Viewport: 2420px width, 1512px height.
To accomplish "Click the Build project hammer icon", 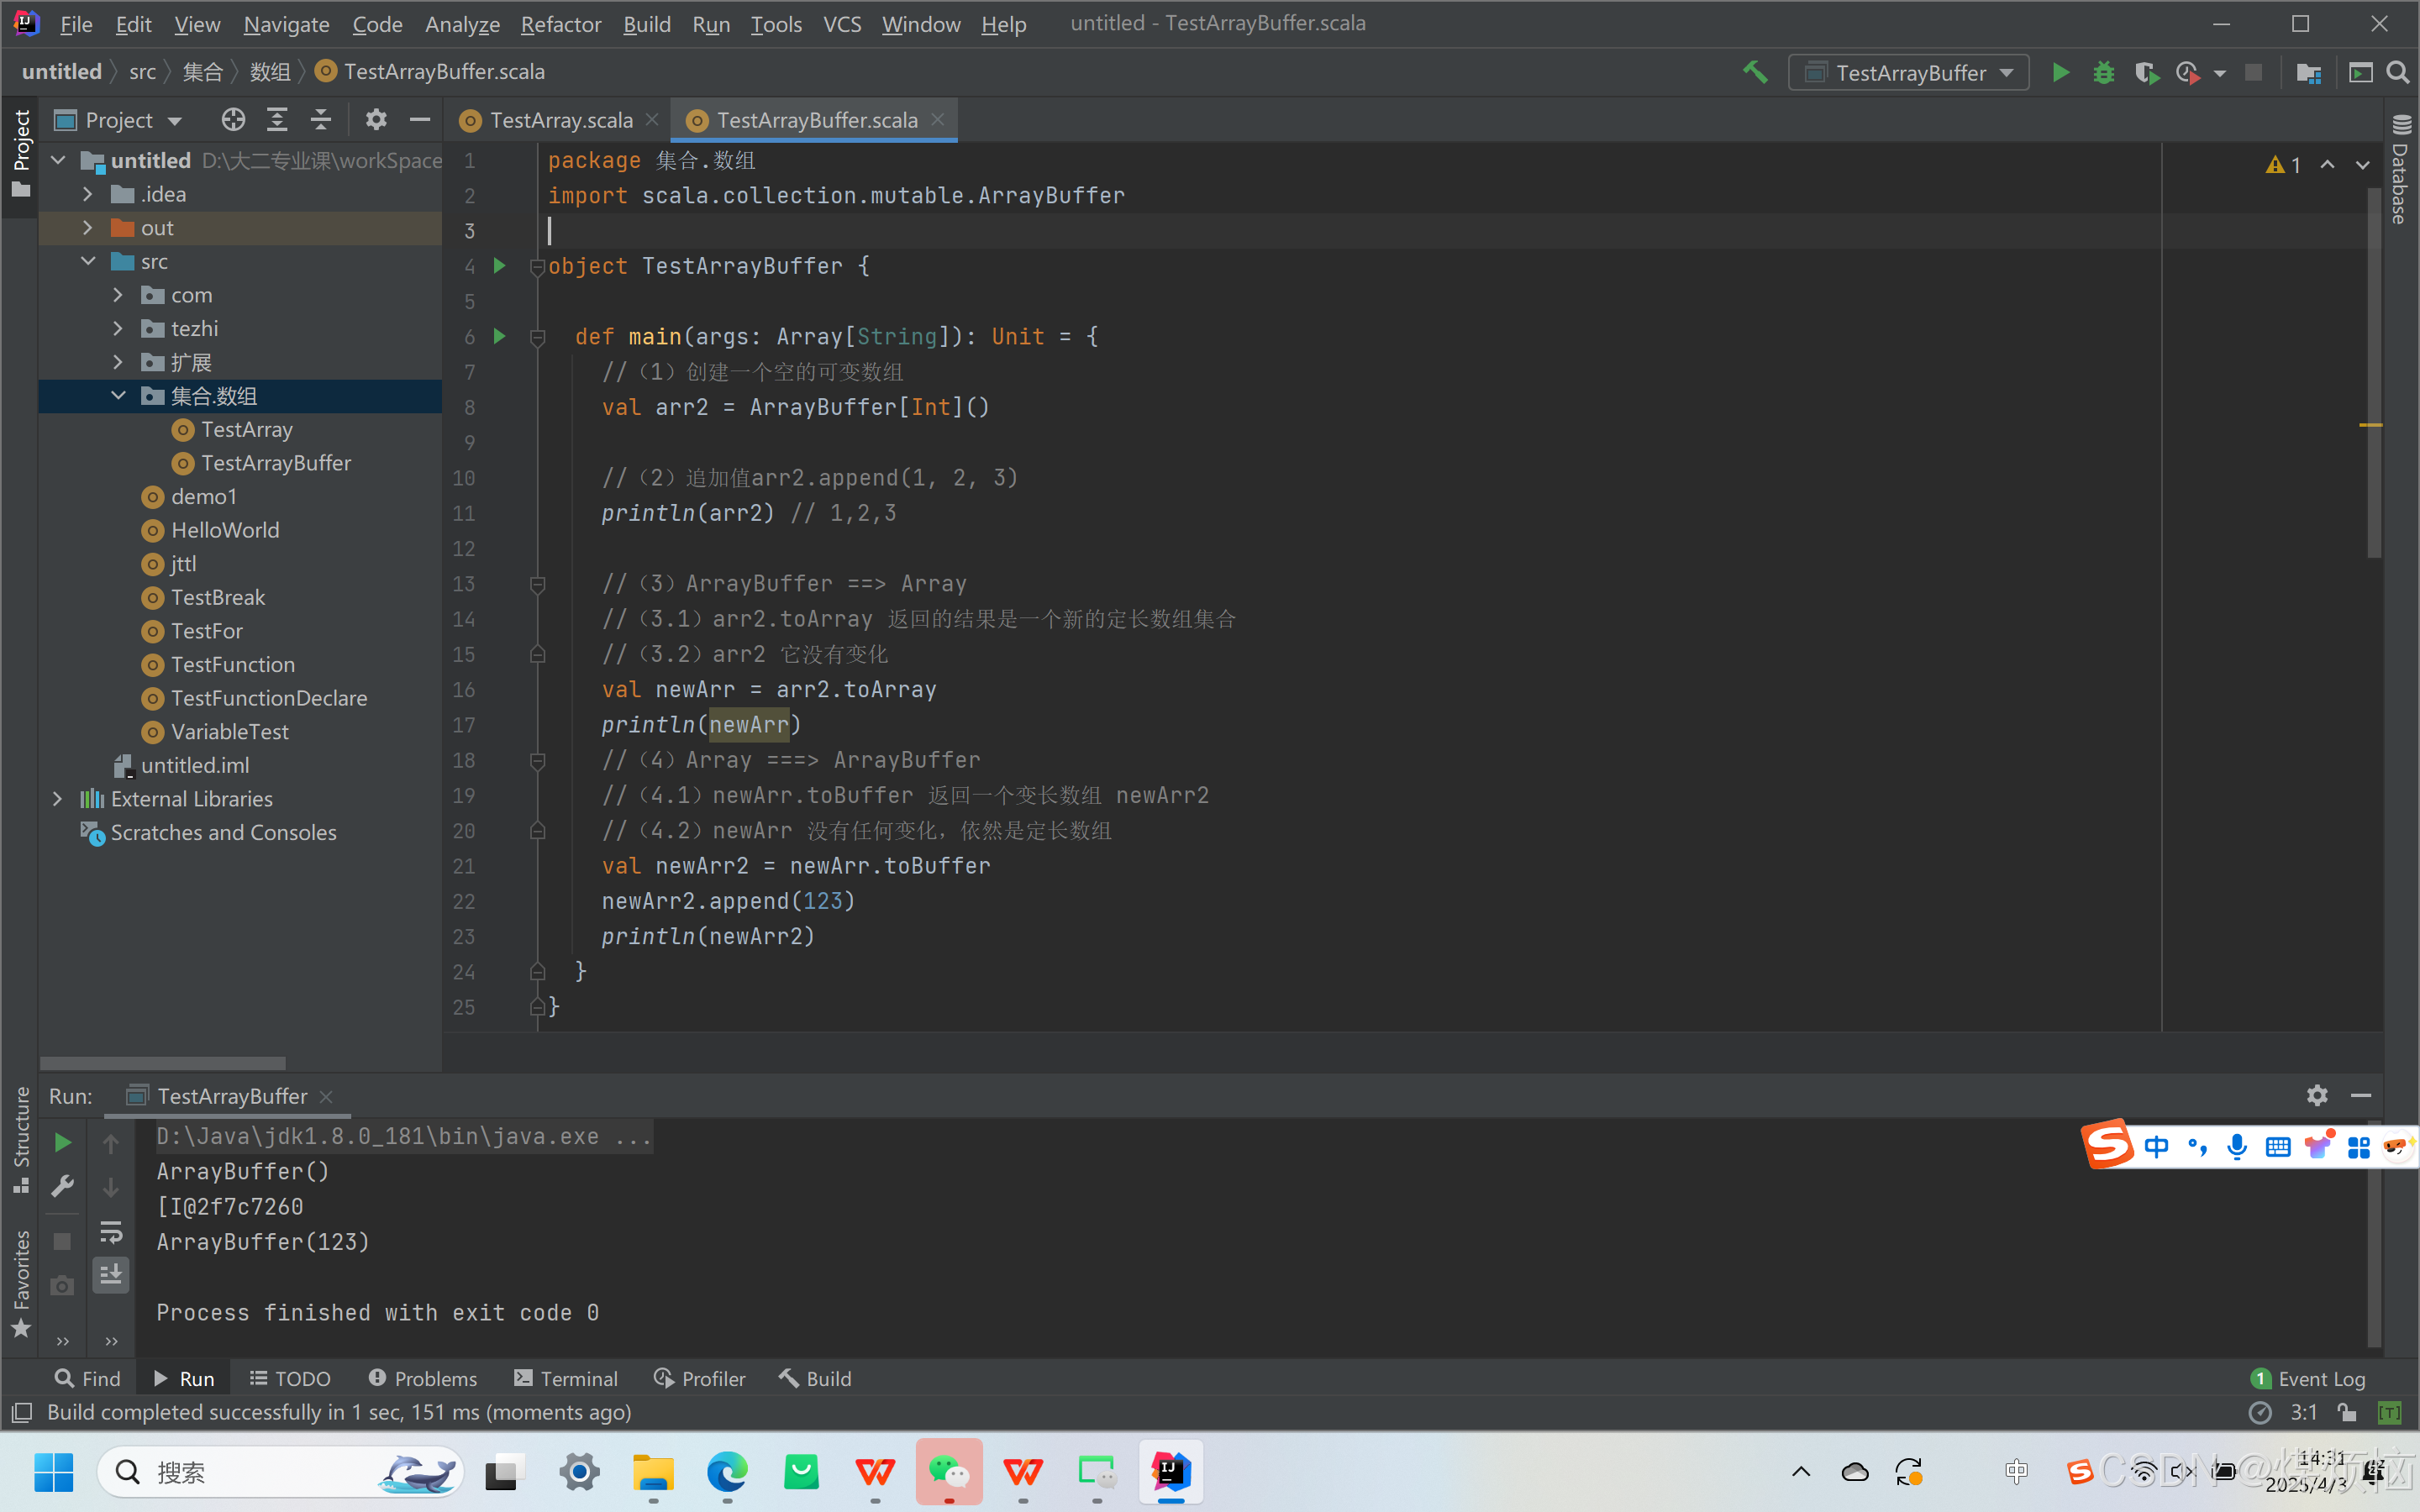I will tap(1755, 73).
